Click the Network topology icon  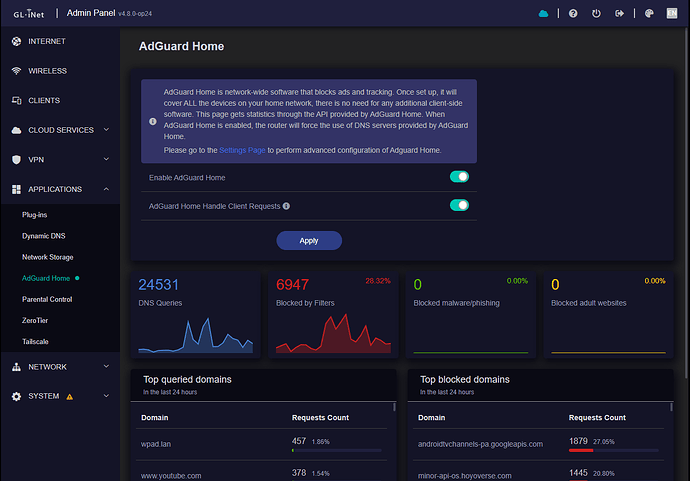[x=16, y=367]
